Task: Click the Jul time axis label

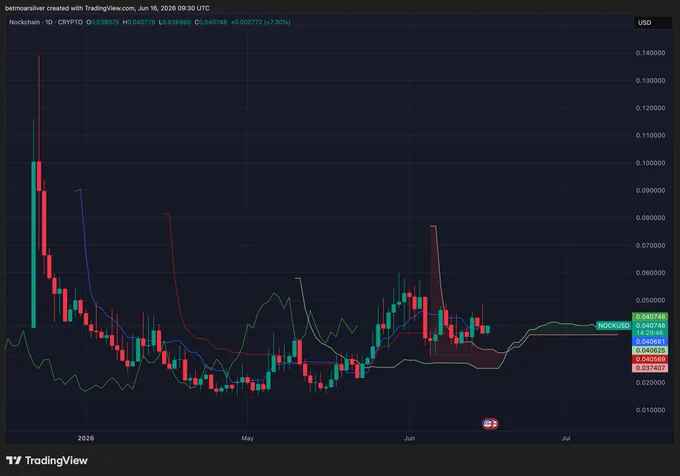Action: click(x=566, y=438)
